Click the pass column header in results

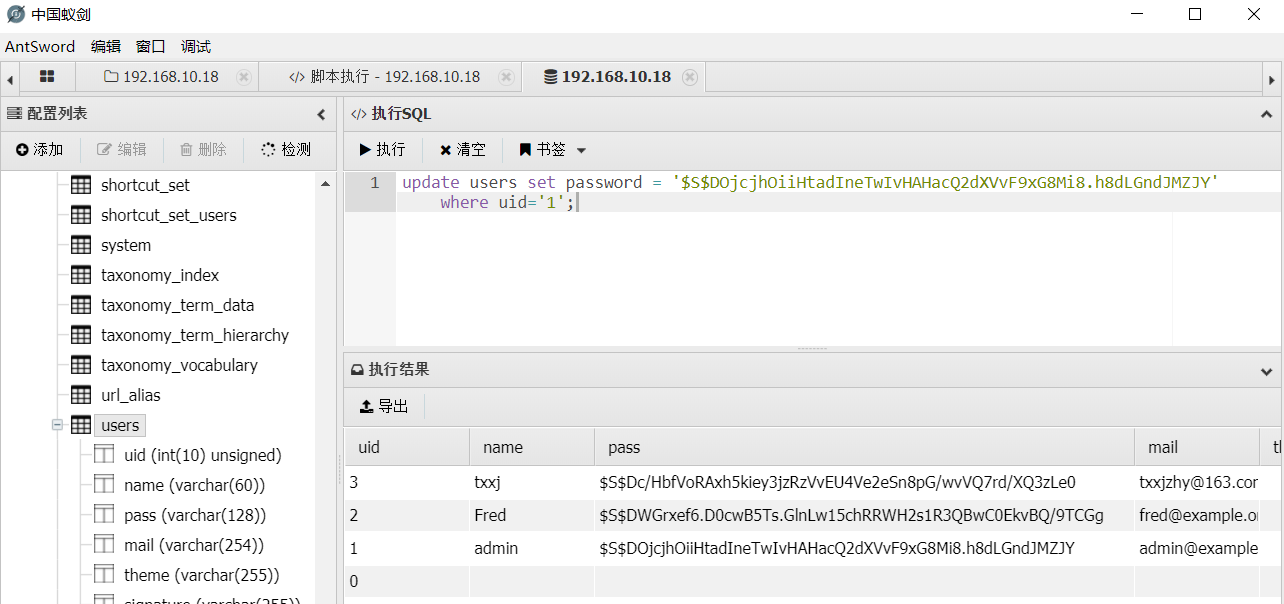tap(624, 447)
